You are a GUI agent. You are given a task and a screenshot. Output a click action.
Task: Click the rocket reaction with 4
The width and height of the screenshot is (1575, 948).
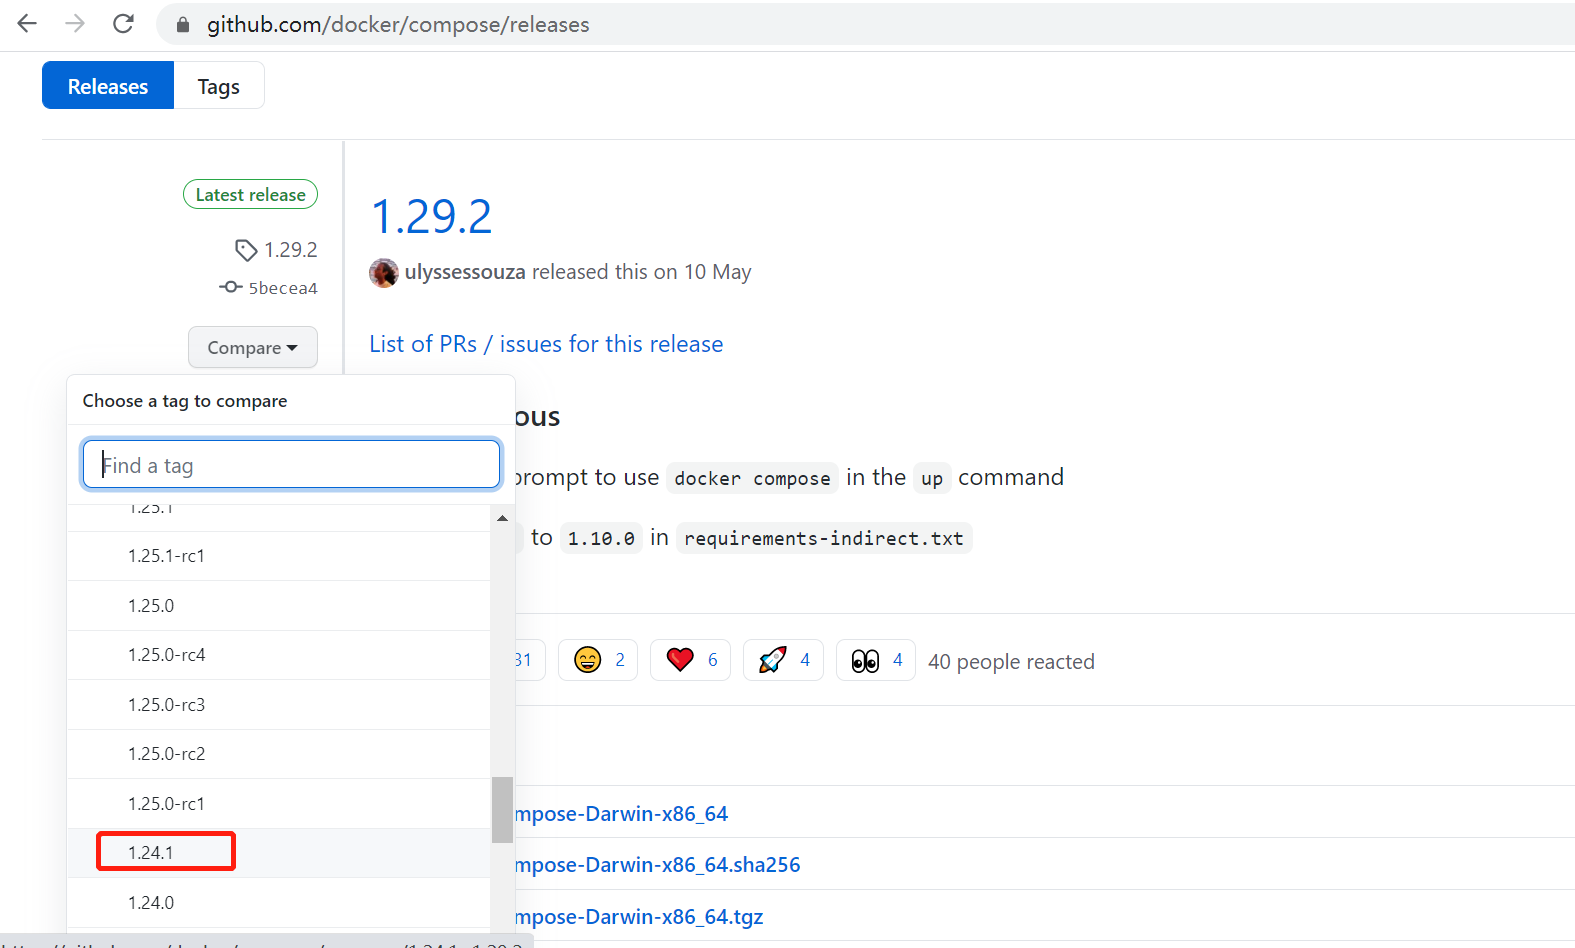point(783,660)
